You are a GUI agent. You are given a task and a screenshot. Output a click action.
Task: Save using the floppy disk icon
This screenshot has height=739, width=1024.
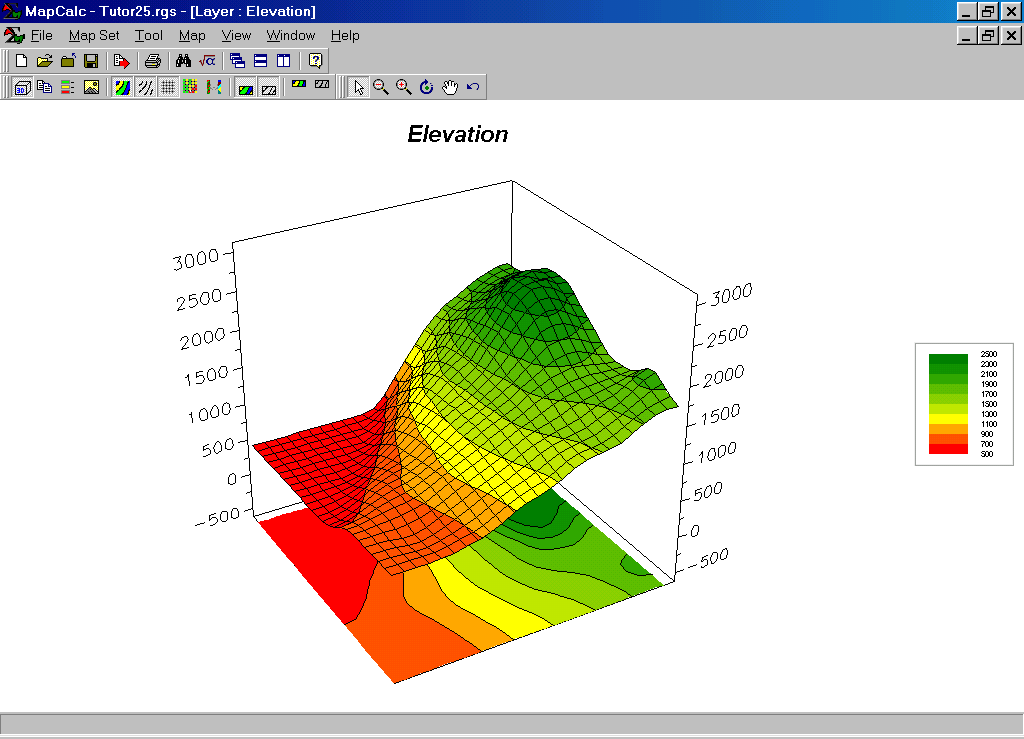(x=91, y=61)
